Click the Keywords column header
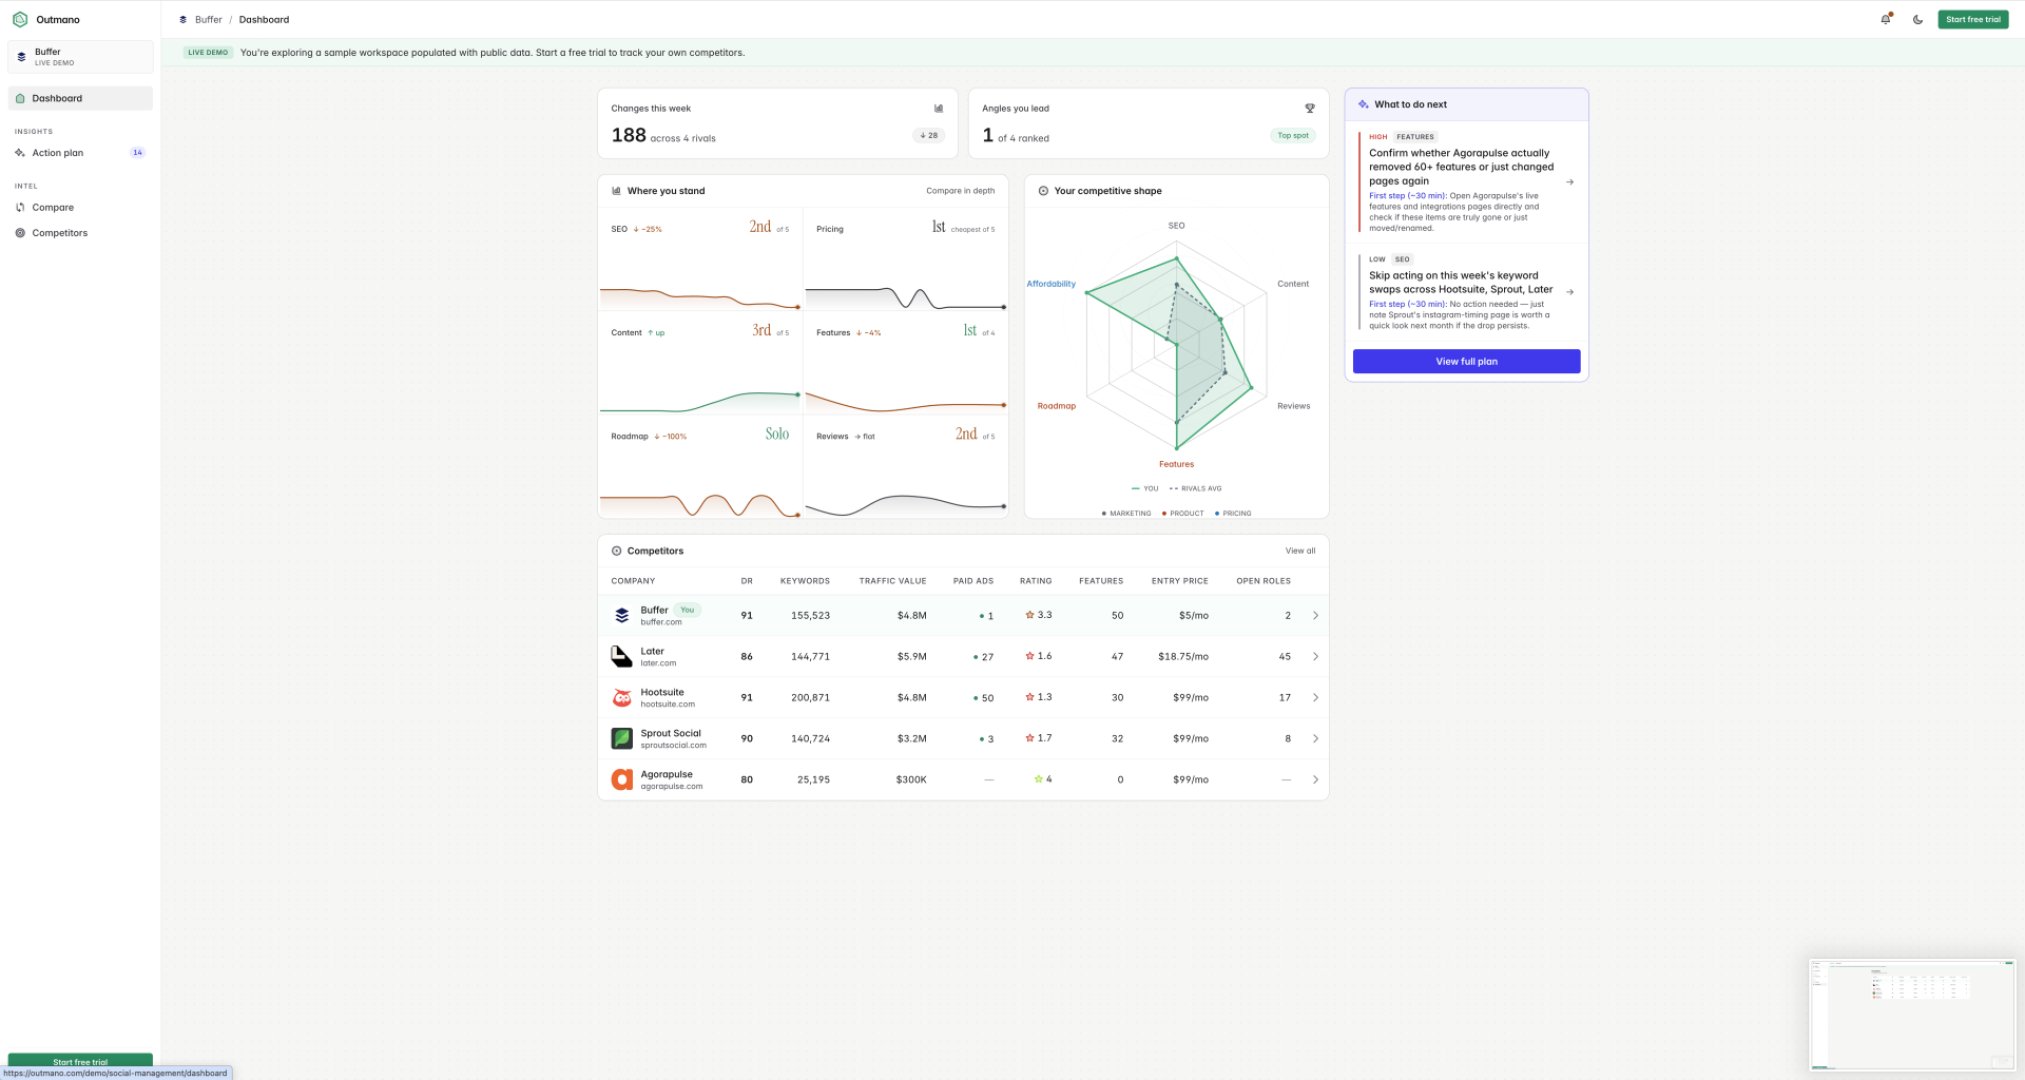This screenshot has width=2025, height=1080. [x=805, y=581]
